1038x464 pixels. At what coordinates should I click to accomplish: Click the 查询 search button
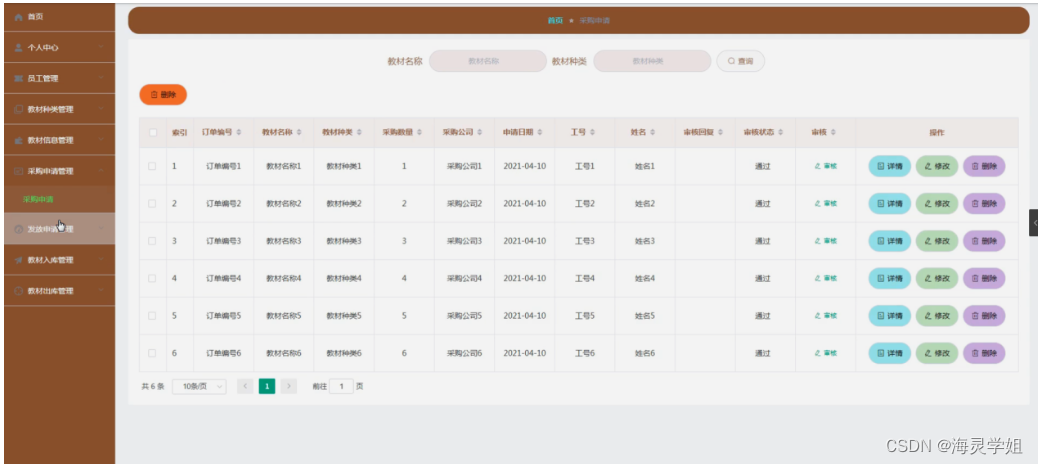coord(740,61)
